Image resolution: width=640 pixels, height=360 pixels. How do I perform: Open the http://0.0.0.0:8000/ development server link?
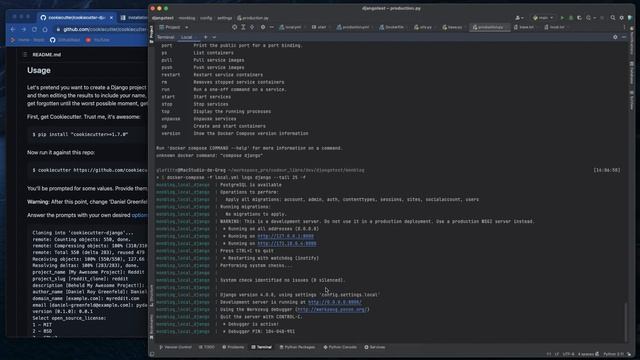tap(335, 302)
